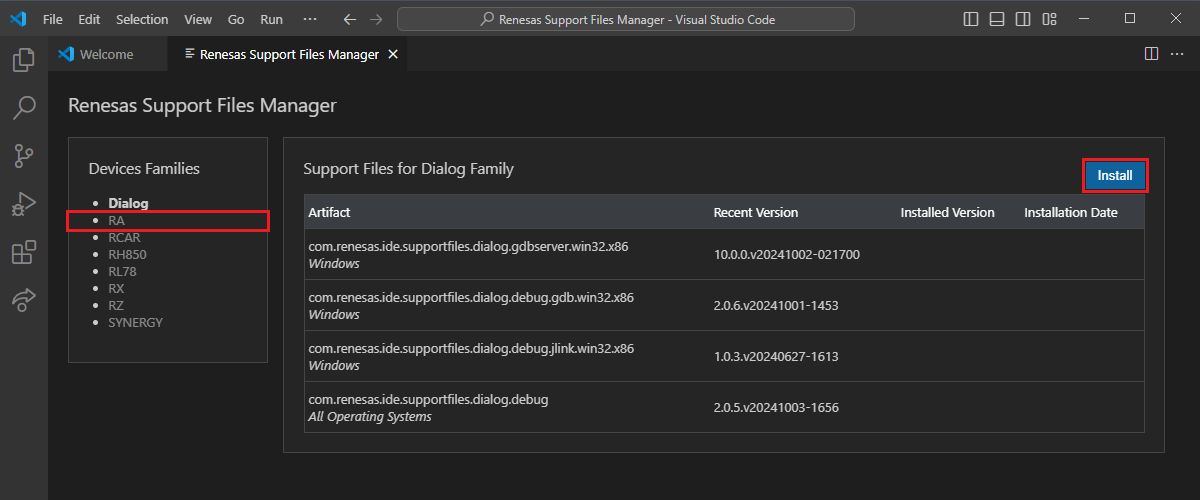Open editor more actions ellipsis

click(1177, 54)
